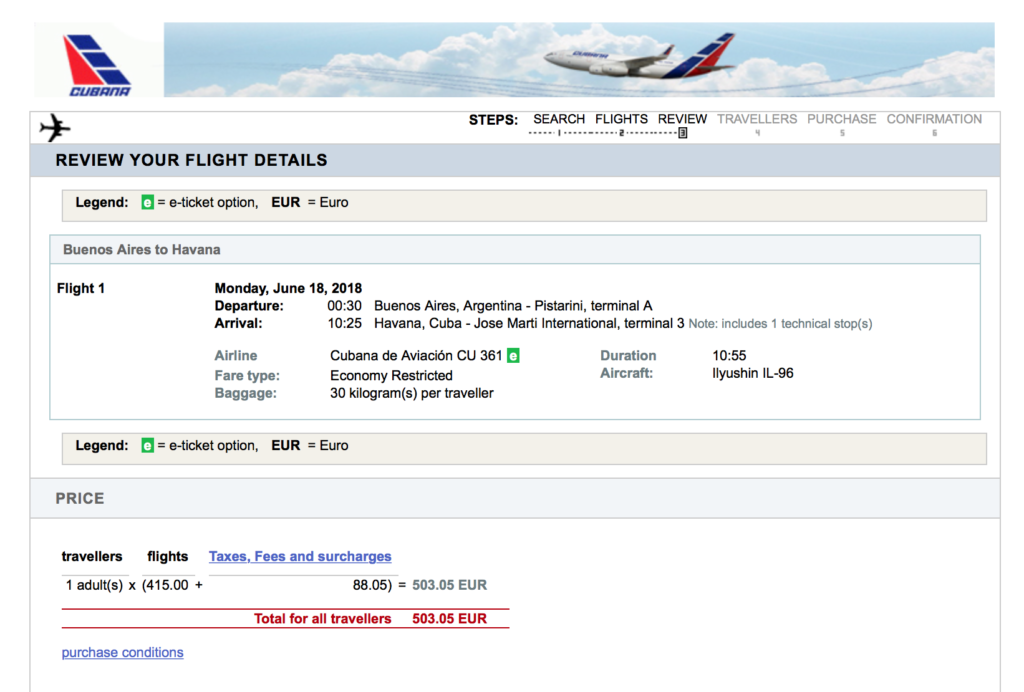This screenshot has height=692, width=1024.
Task: Click the e-ticket icon next to CU 361
Action: 515,355
